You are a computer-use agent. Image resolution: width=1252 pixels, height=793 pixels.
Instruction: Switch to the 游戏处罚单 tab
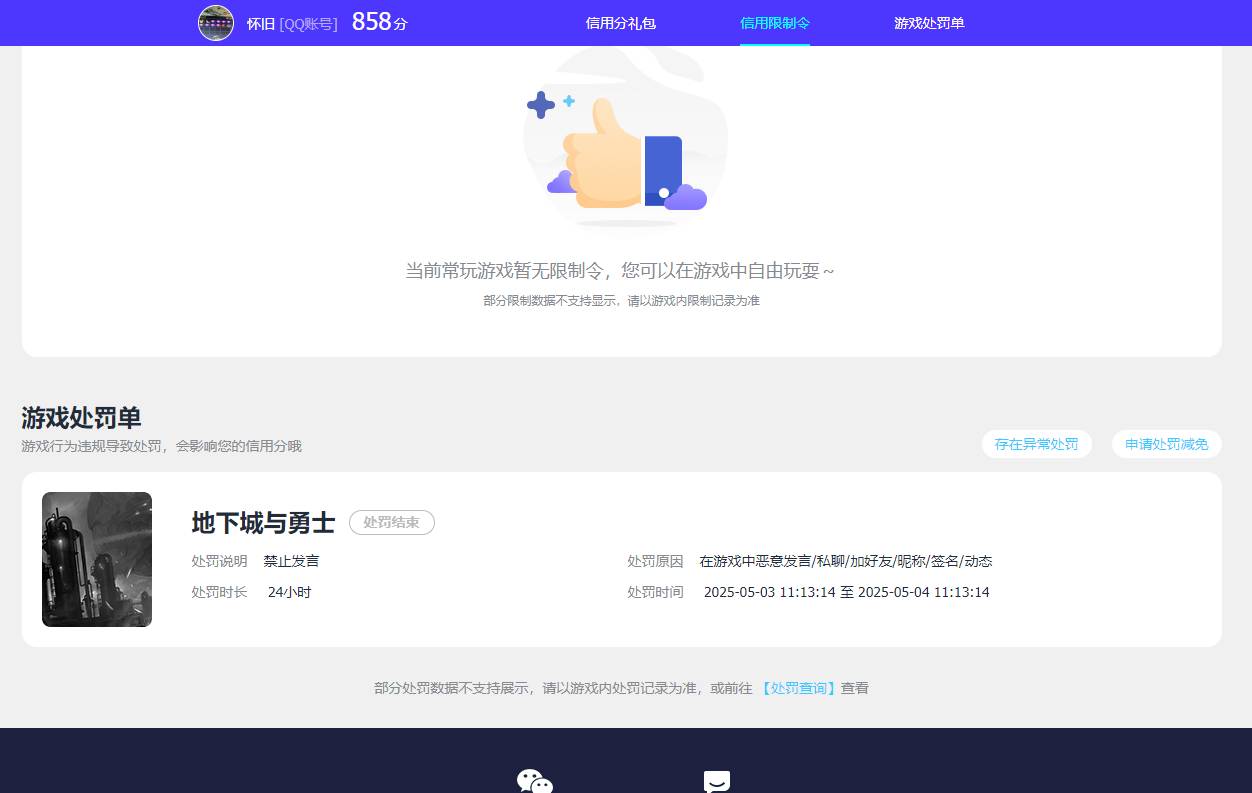929,23
